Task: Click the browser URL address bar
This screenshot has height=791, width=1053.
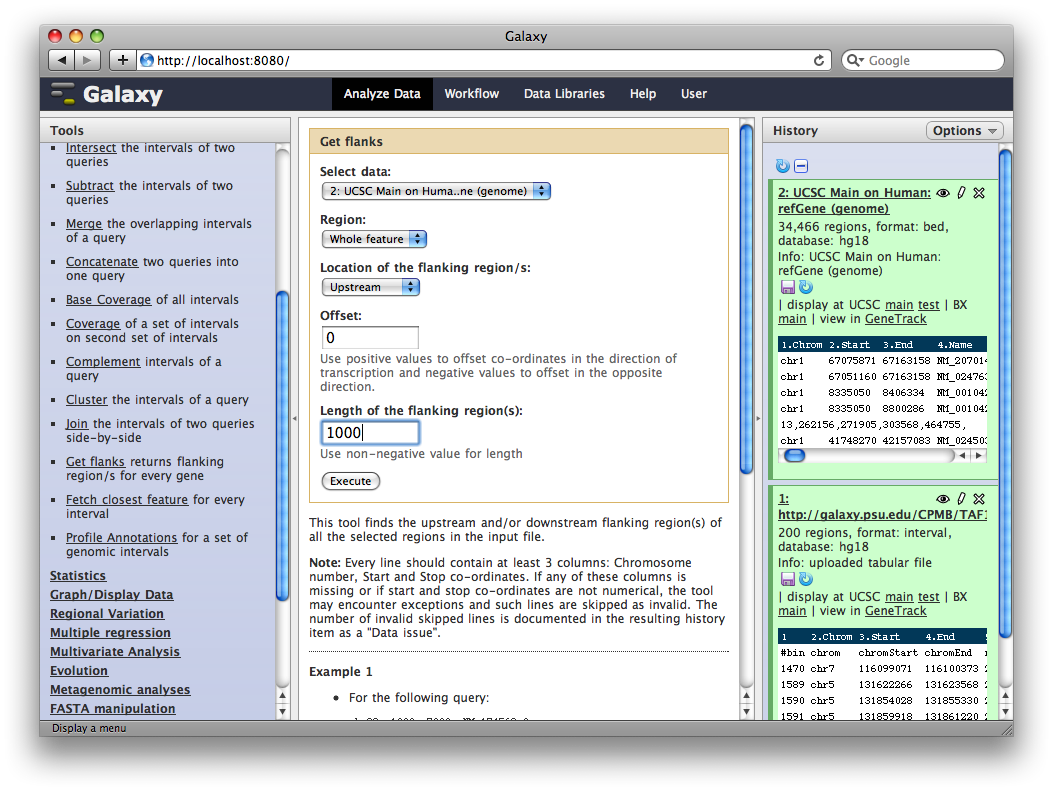Action: 484,60
